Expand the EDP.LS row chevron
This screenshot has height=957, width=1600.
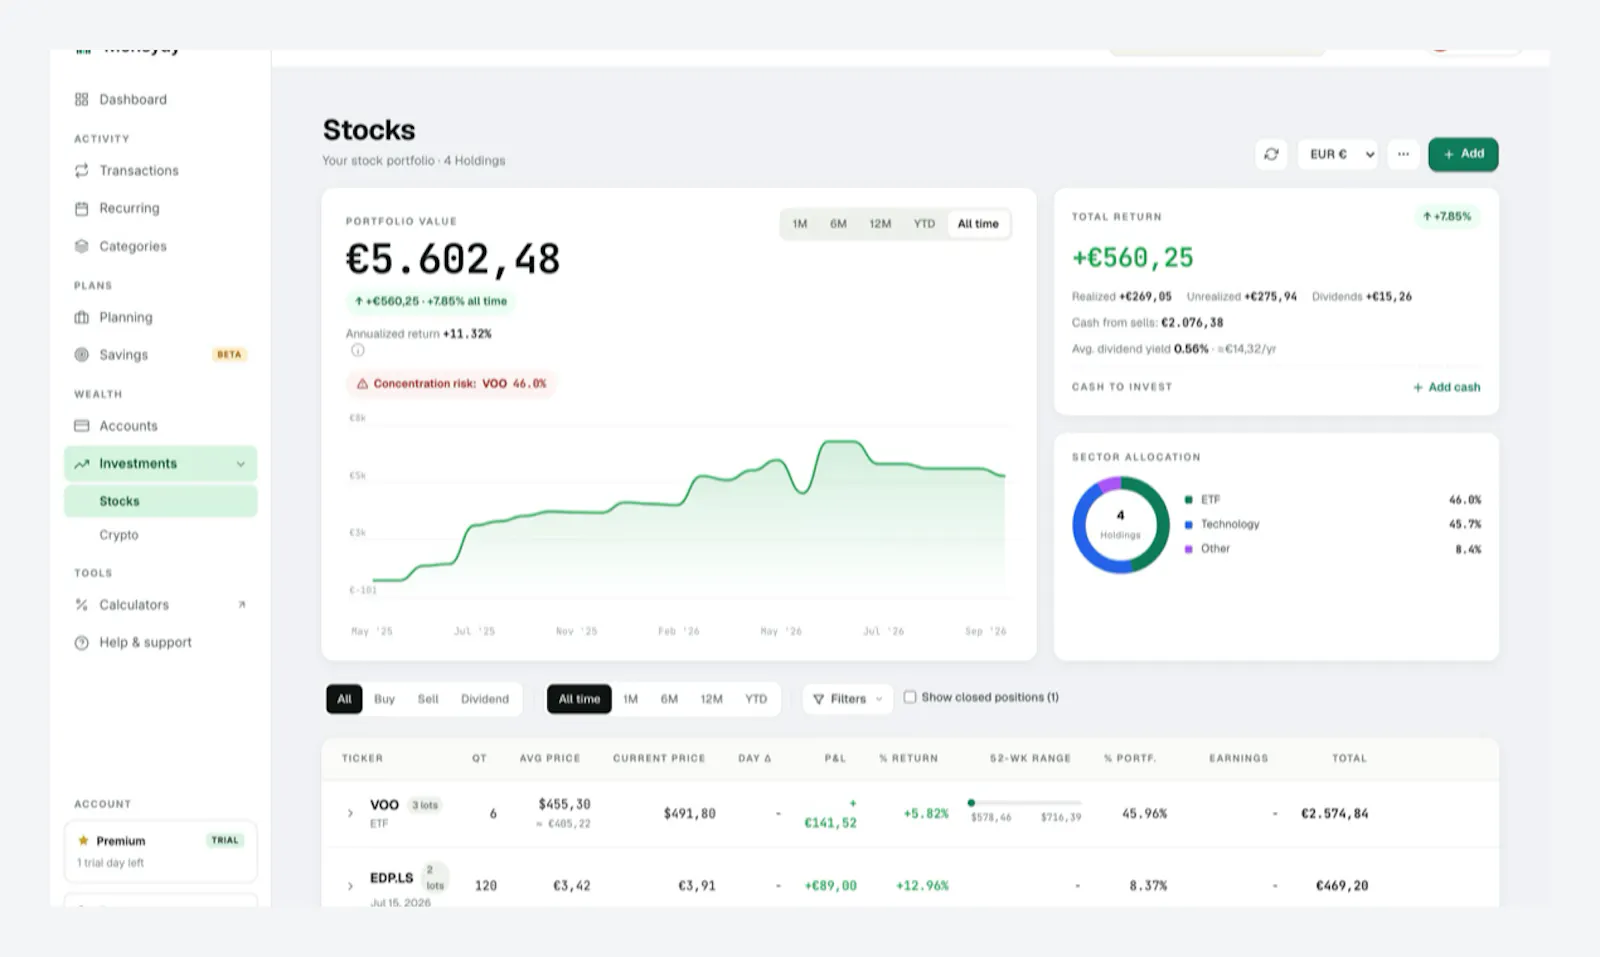click(x=350, y=886)
